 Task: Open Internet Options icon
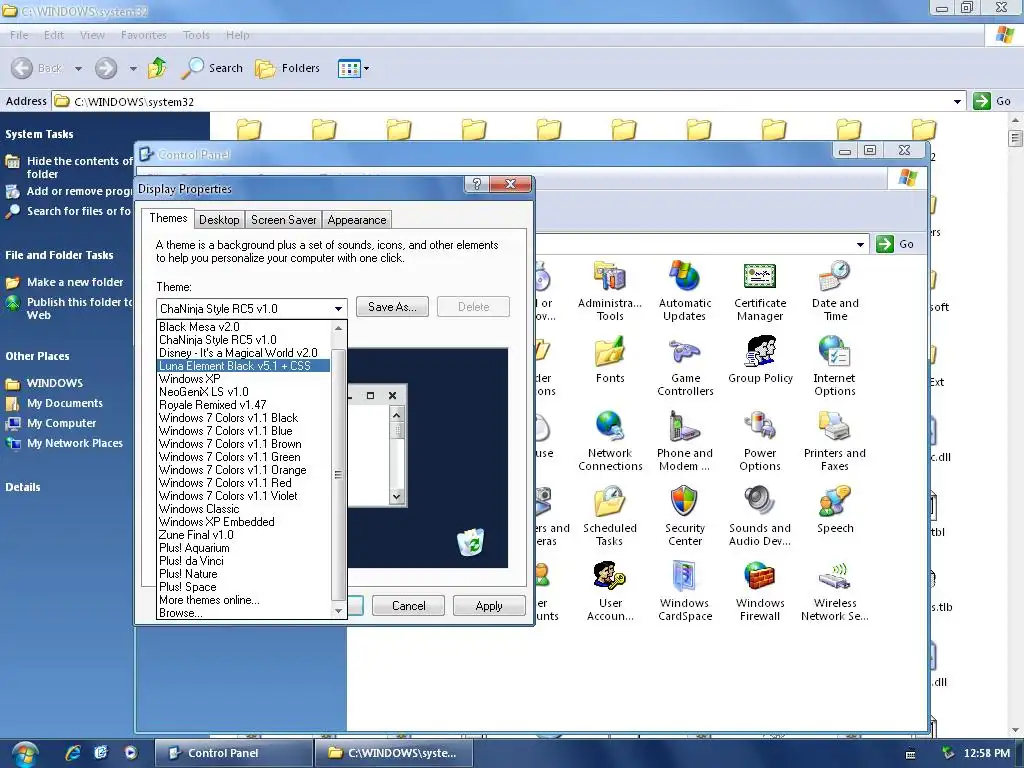coord(834,366)
